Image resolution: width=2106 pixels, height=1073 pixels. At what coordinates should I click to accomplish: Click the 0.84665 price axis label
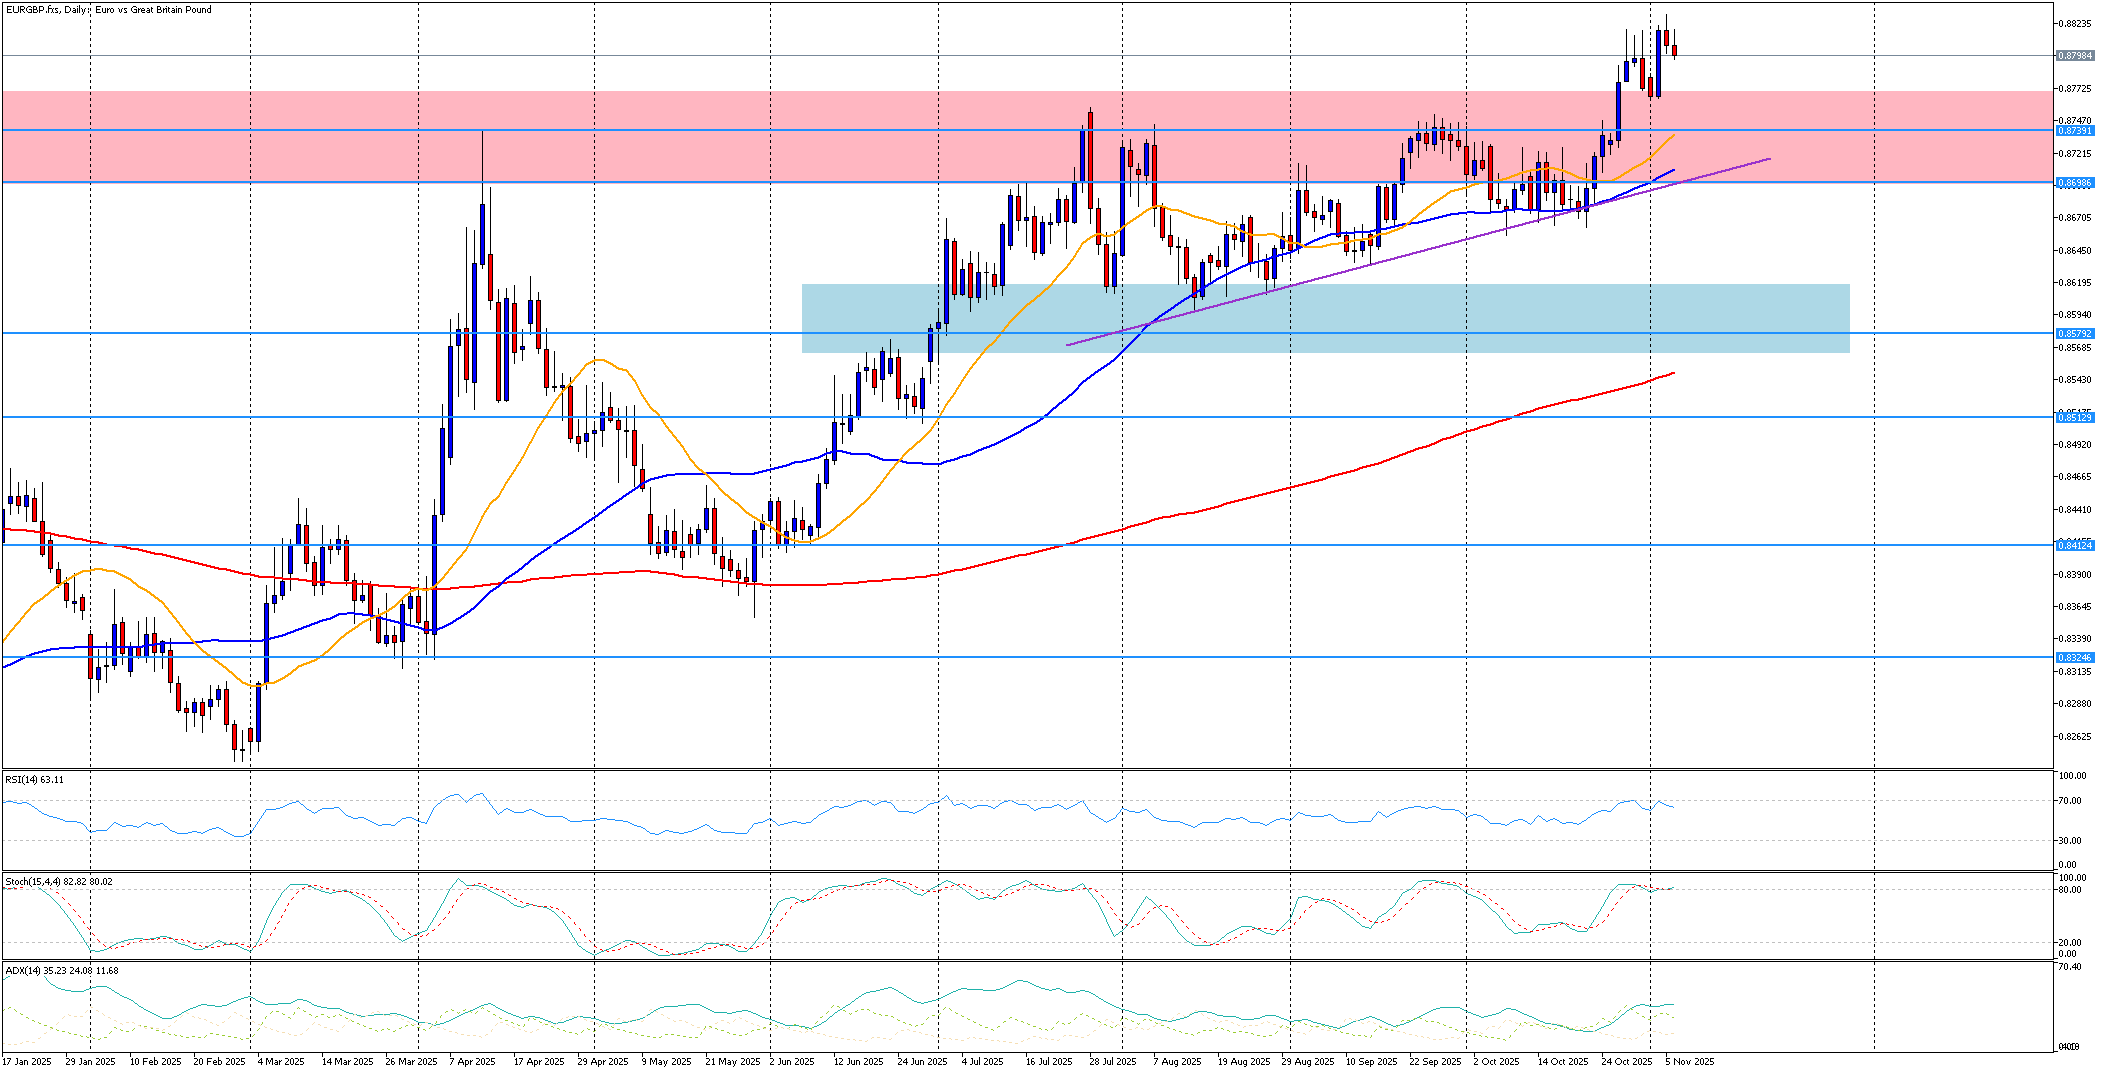click(2075, 477)
